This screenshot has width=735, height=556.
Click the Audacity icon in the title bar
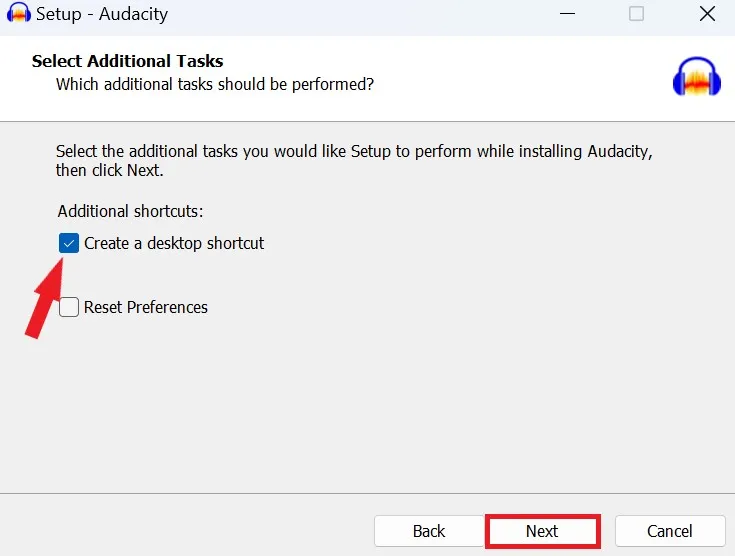point(18,15)
